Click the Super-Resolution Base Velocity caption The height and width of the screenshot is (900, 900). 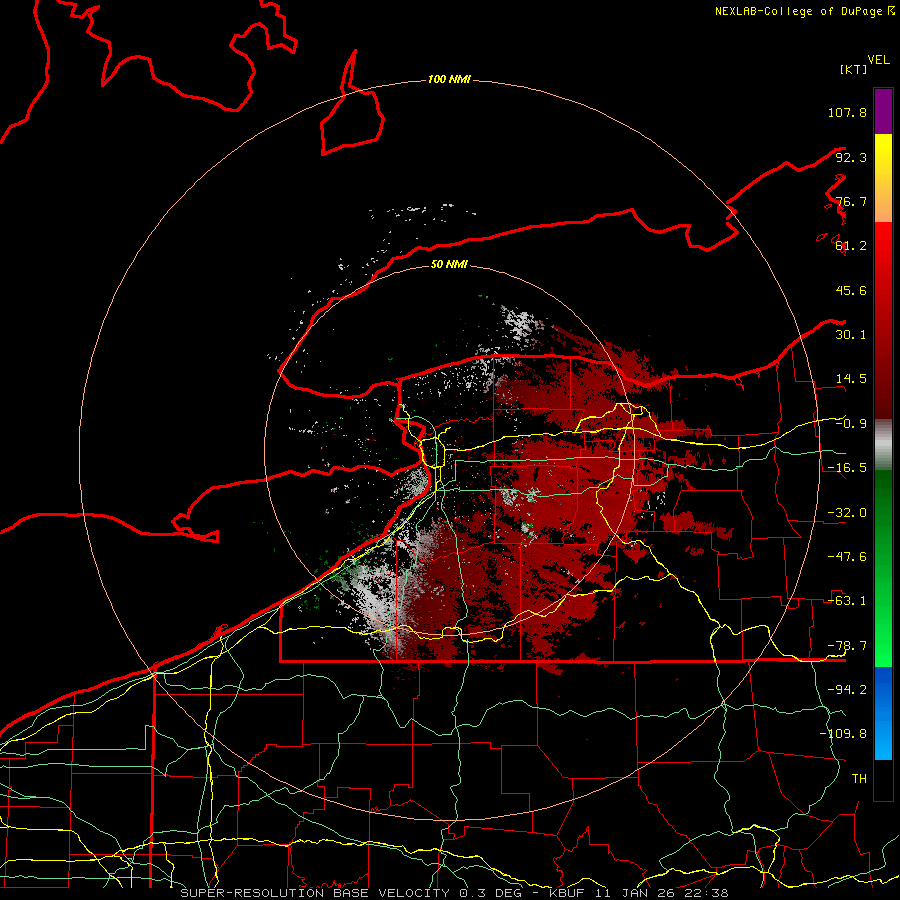click(x=454, y=893)
